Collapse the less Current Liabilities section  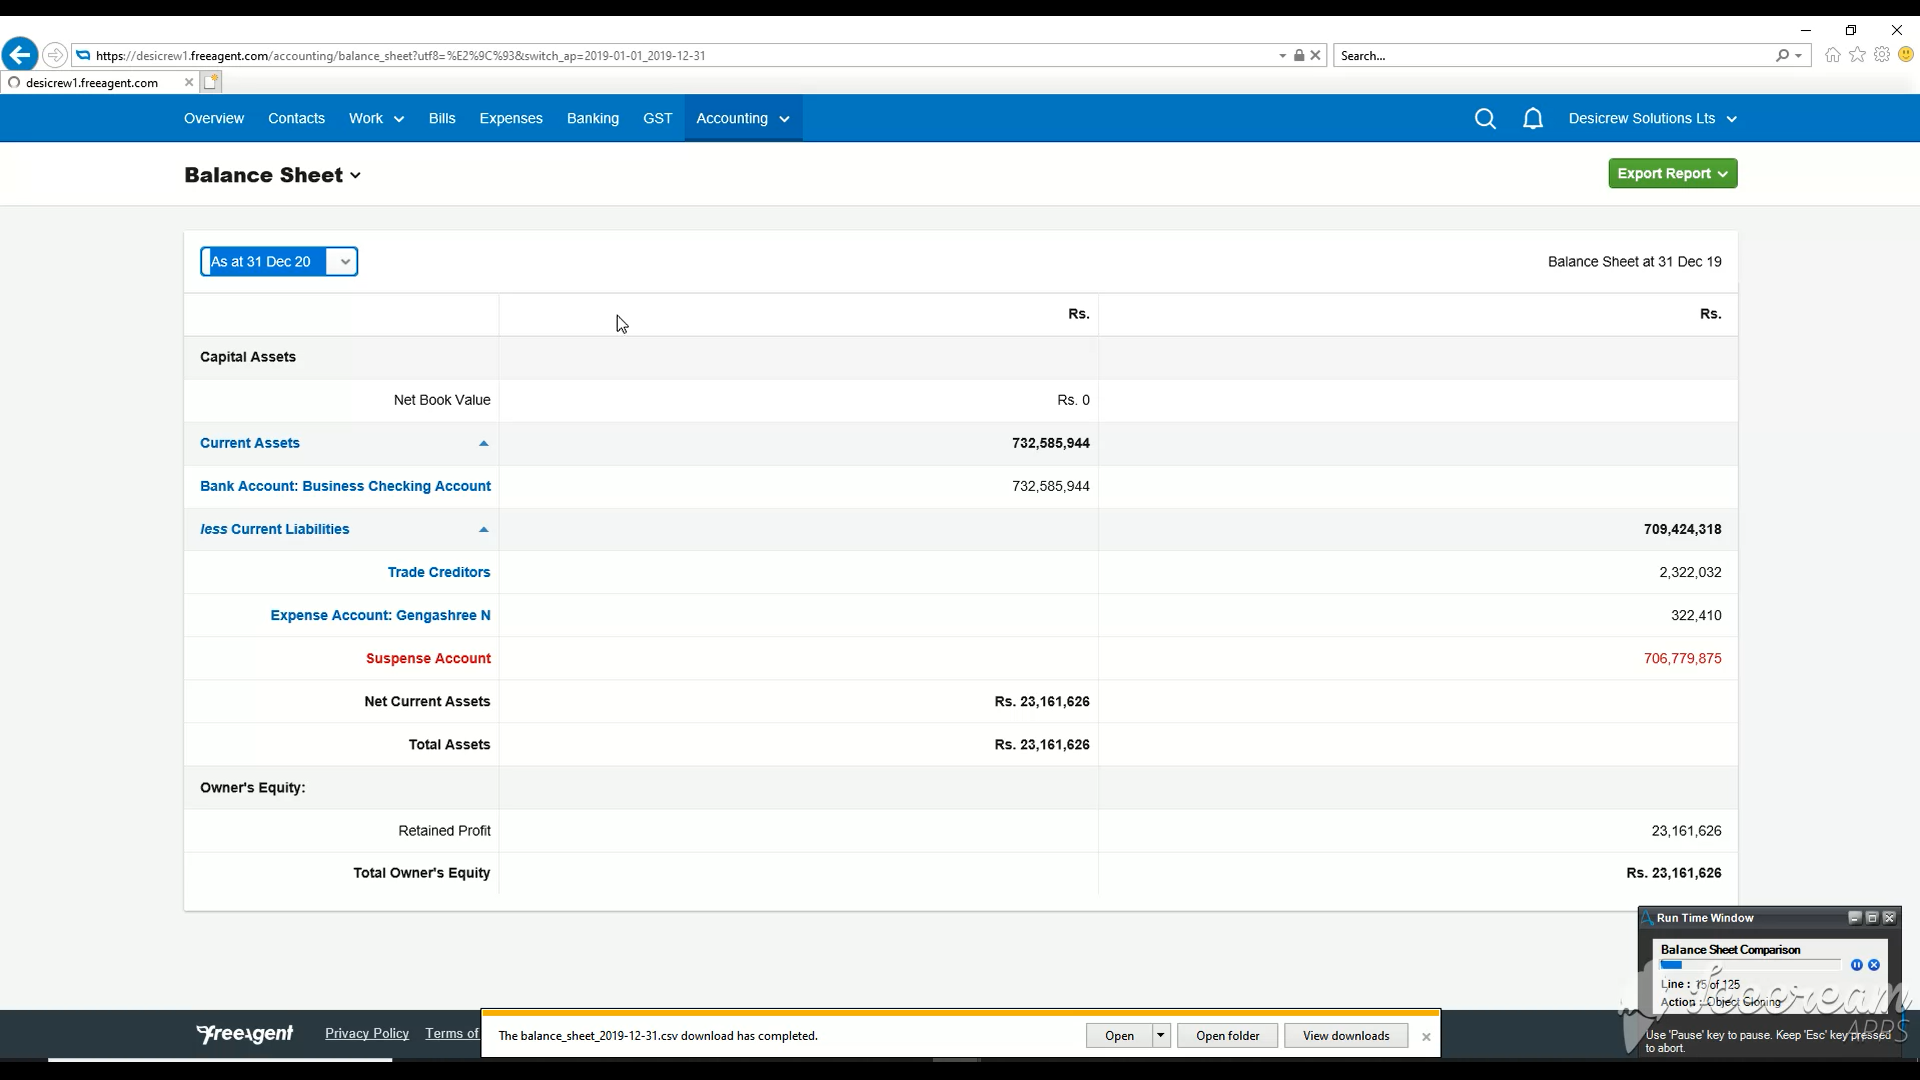coord(483,529)
